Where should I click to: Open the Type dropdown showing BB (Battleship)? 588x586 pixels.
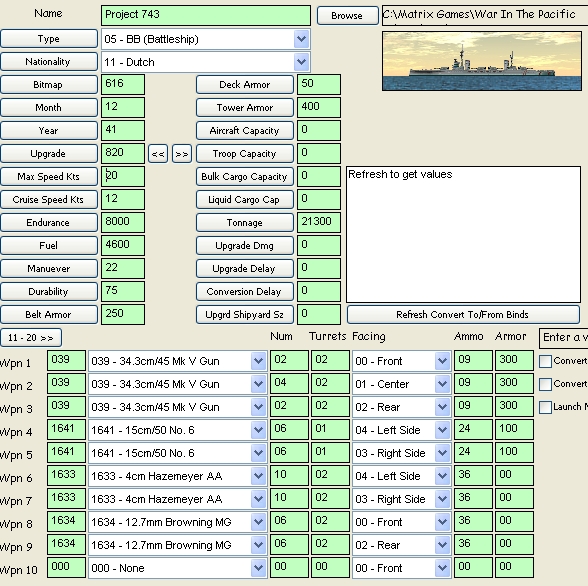pos(302,39)
